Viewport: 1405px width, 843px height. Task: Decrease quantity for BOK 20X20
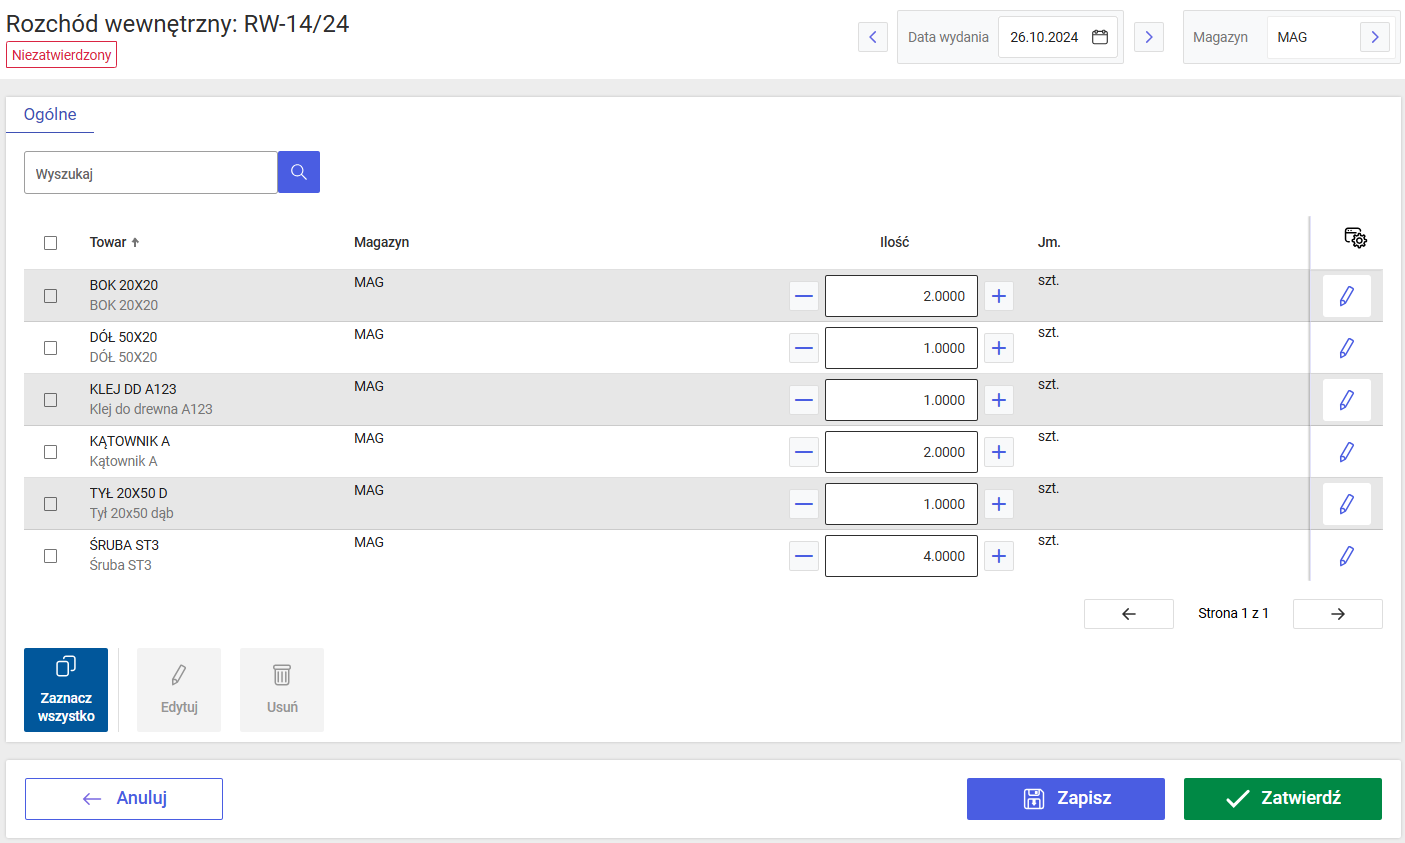[x=804, y=296]
